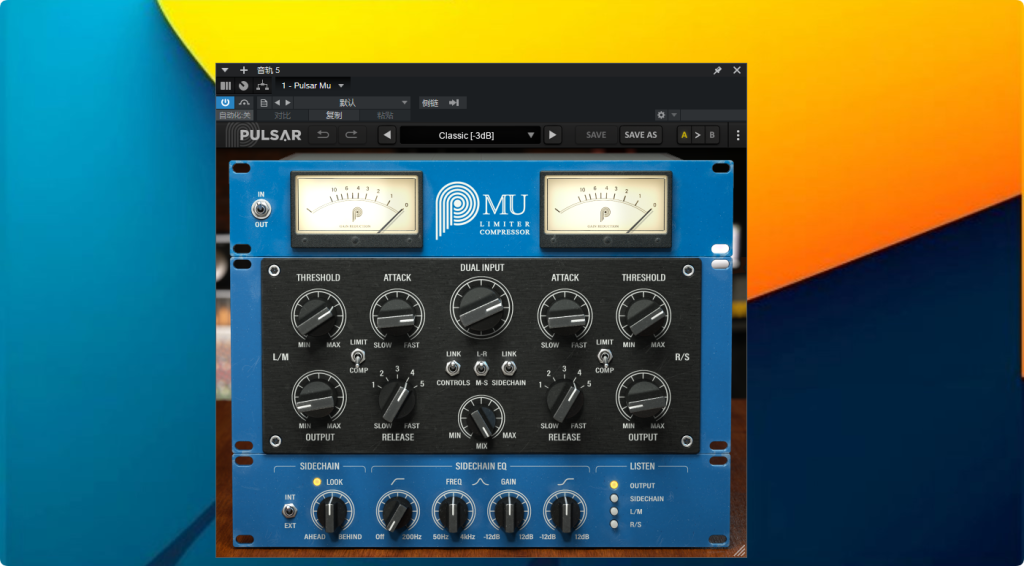Adjust the high-pass filter Off–200Hz knob

(397, 511)
